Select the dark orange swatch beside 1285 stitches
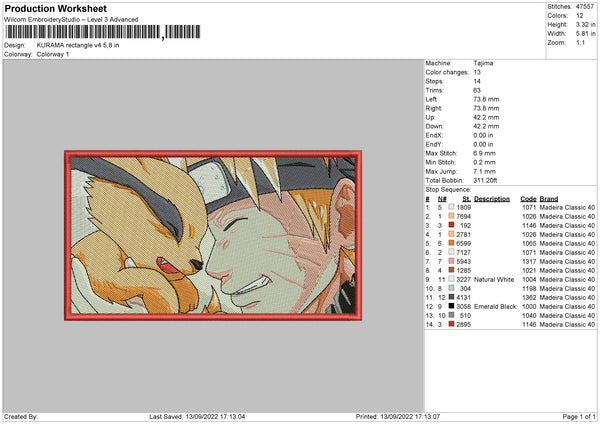Screen dimensions: 600x424 (452, 270)
